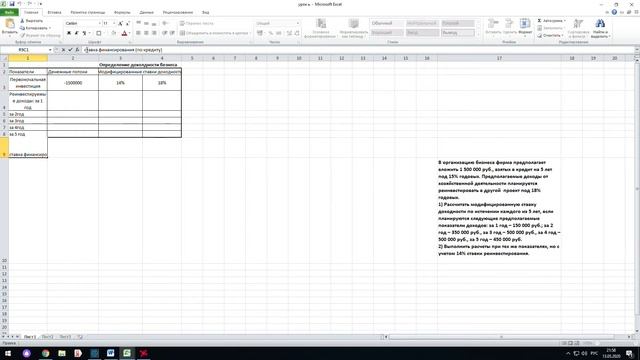Click the Word icon in taskbar
Screen dimensions: 640x360
click(x=111, y=353)
